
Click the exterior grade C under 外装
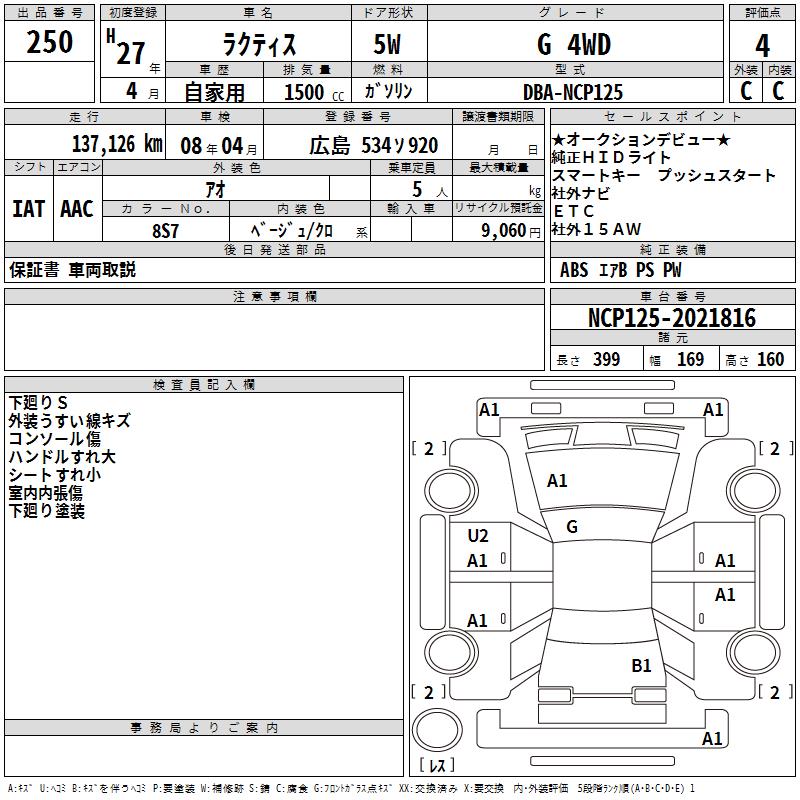coord(746,91)
